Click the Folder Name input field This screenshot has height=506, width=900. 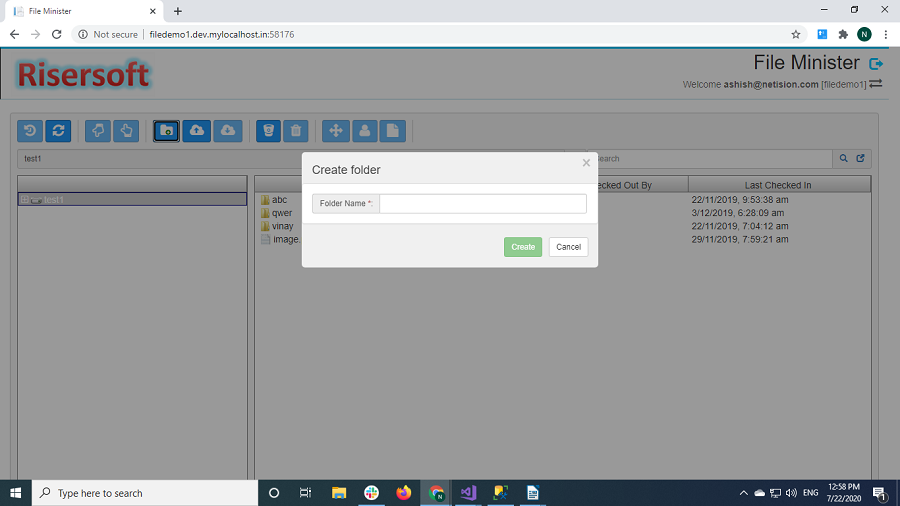tap(482, 204)
